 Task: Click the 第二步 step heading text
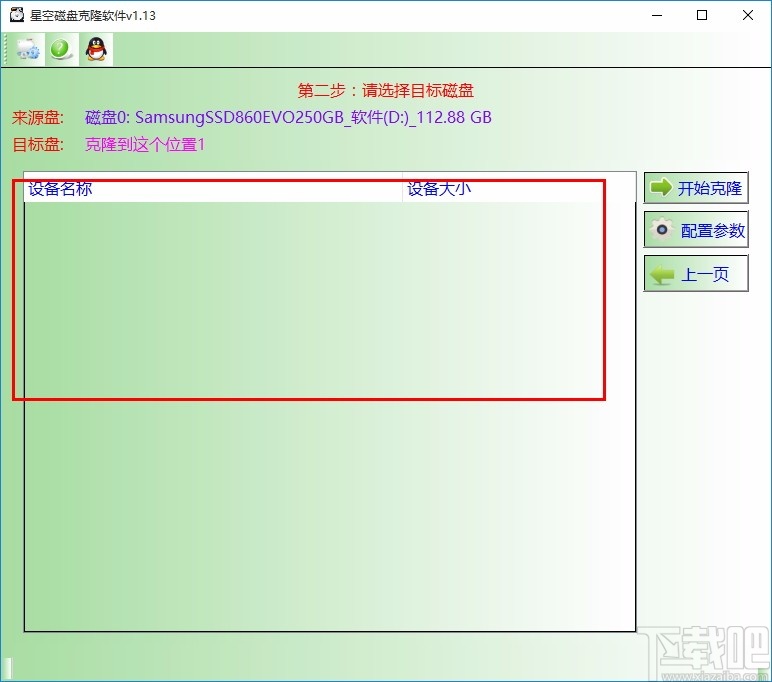386,91
